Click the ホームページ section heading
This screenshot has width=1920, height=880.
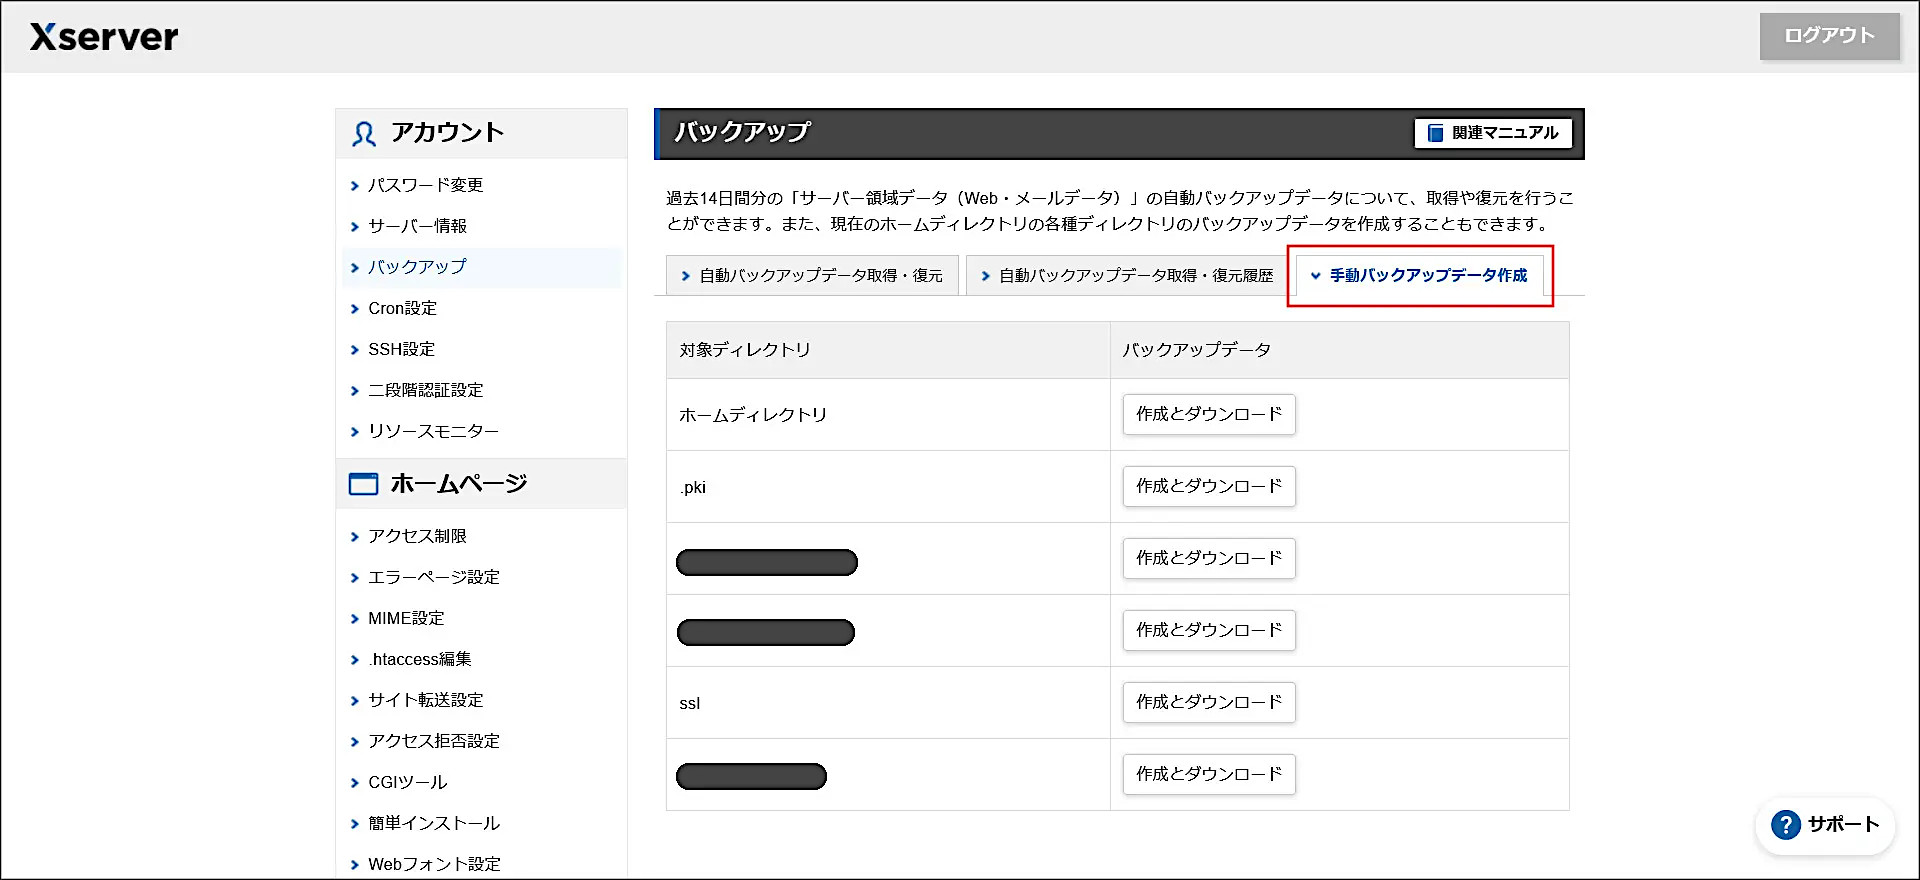click(458, 484)
